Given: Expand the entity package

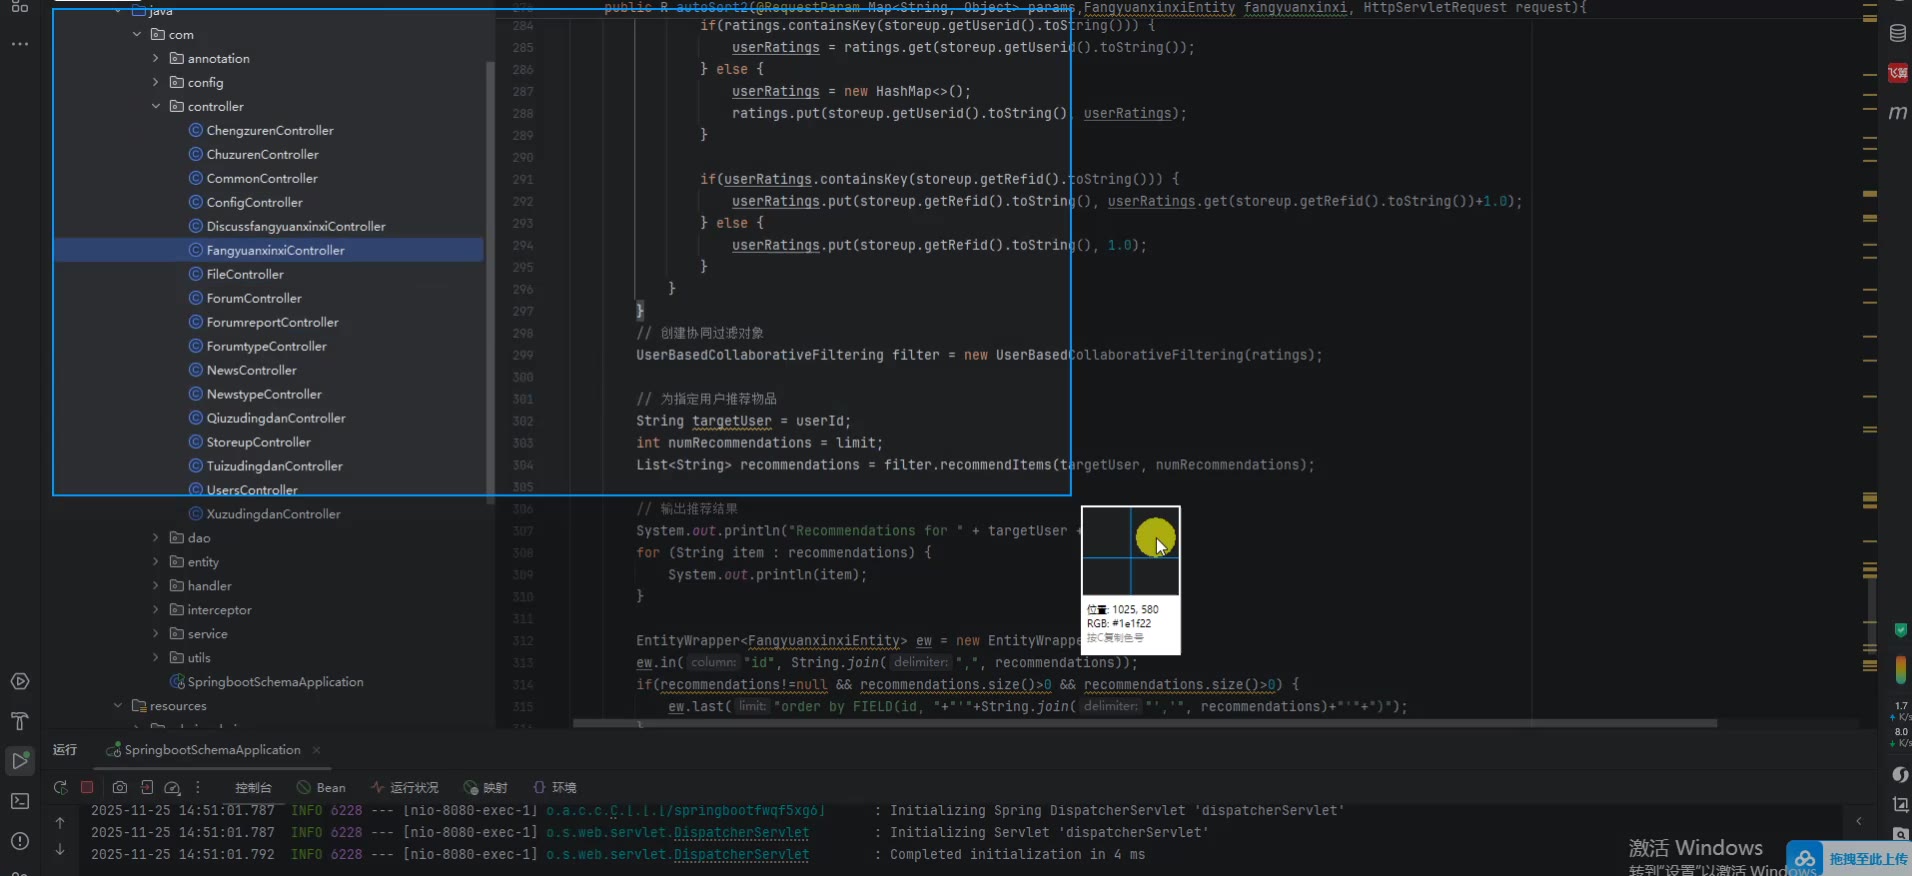Looking at the screenshot, I should coord(156,562).
